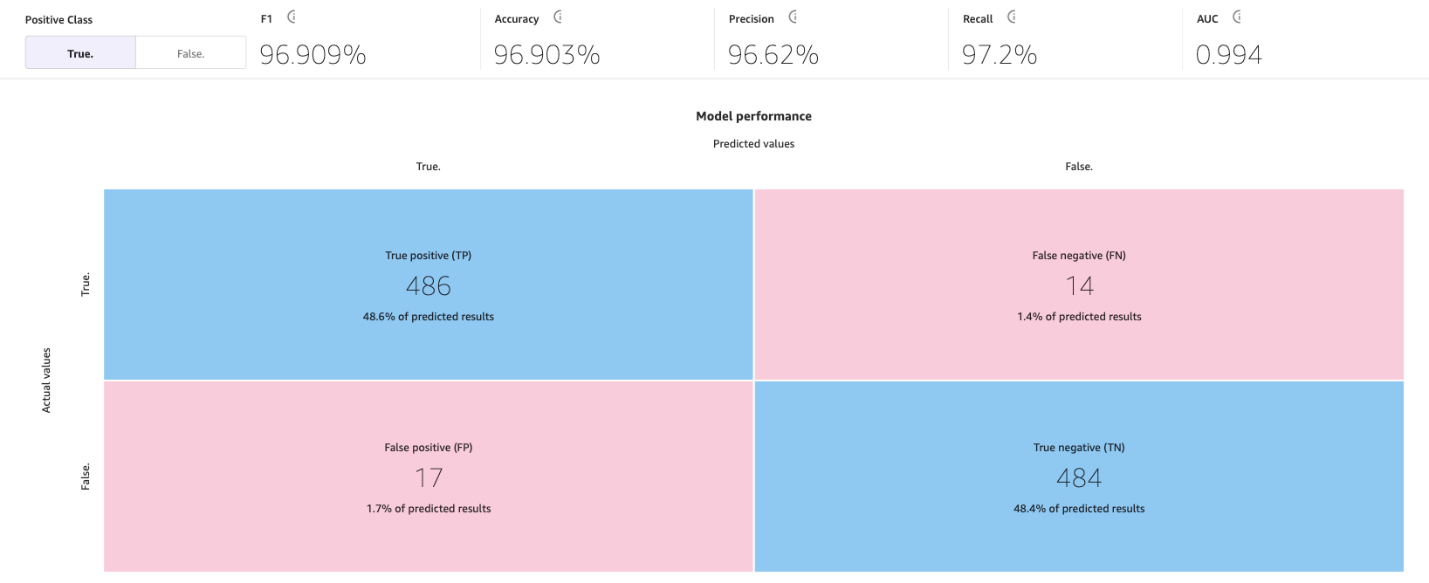Screen dimensions: 1429x583
Task: Click the Positive Class label
Action: (59, 19)
